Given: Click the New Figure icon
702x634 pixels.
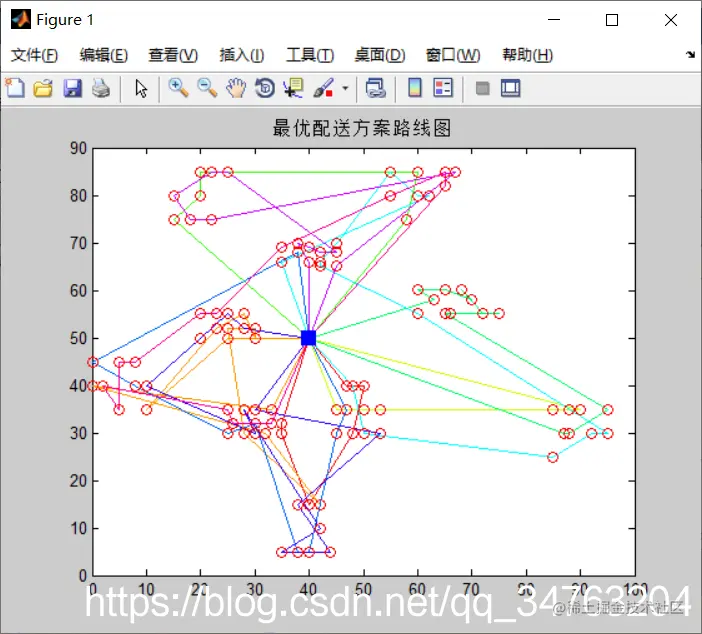Looking at the screenshot, I should coord(15,88).
